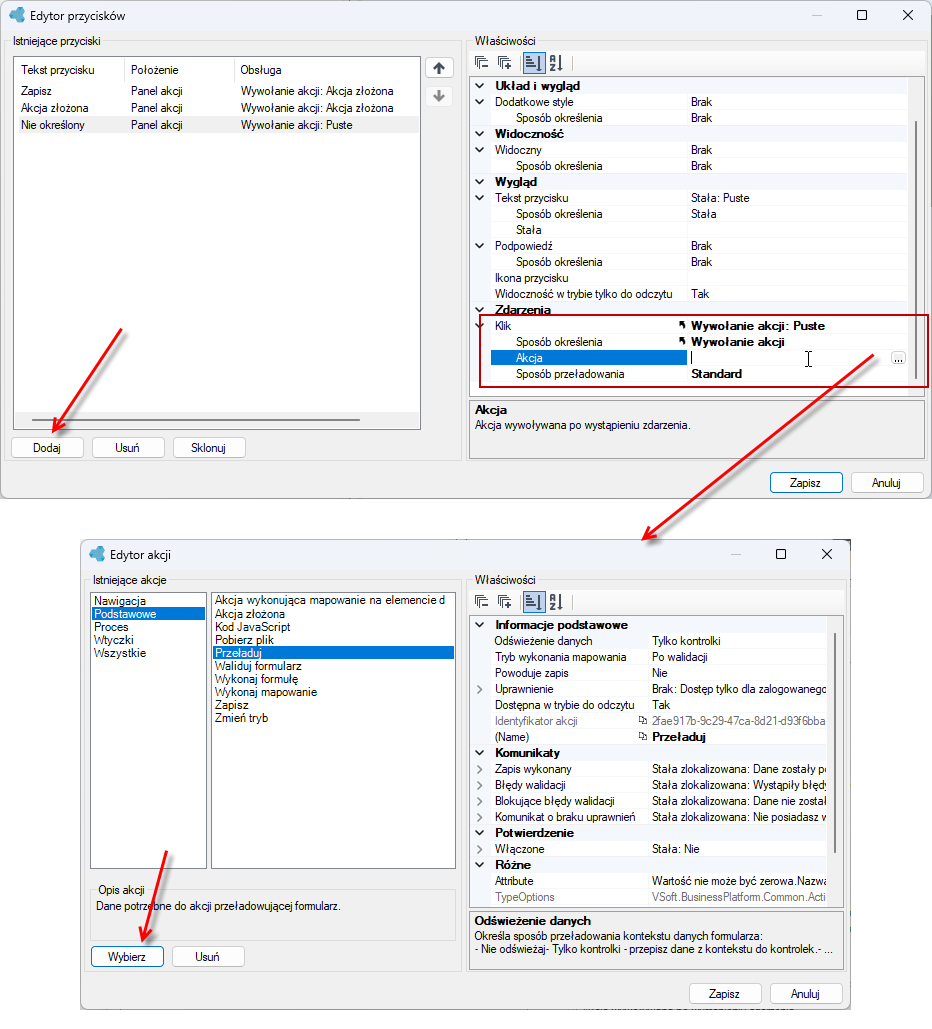The height and width of the screenshot is (1029, 932).
Task: Collapse the Komunikaty category
Action: coord(480,753)
